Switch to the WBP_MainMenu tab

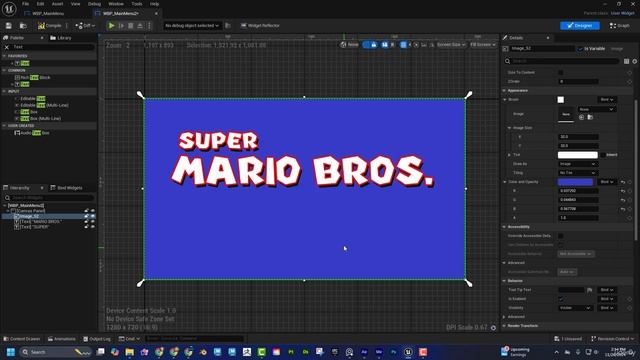48,13
